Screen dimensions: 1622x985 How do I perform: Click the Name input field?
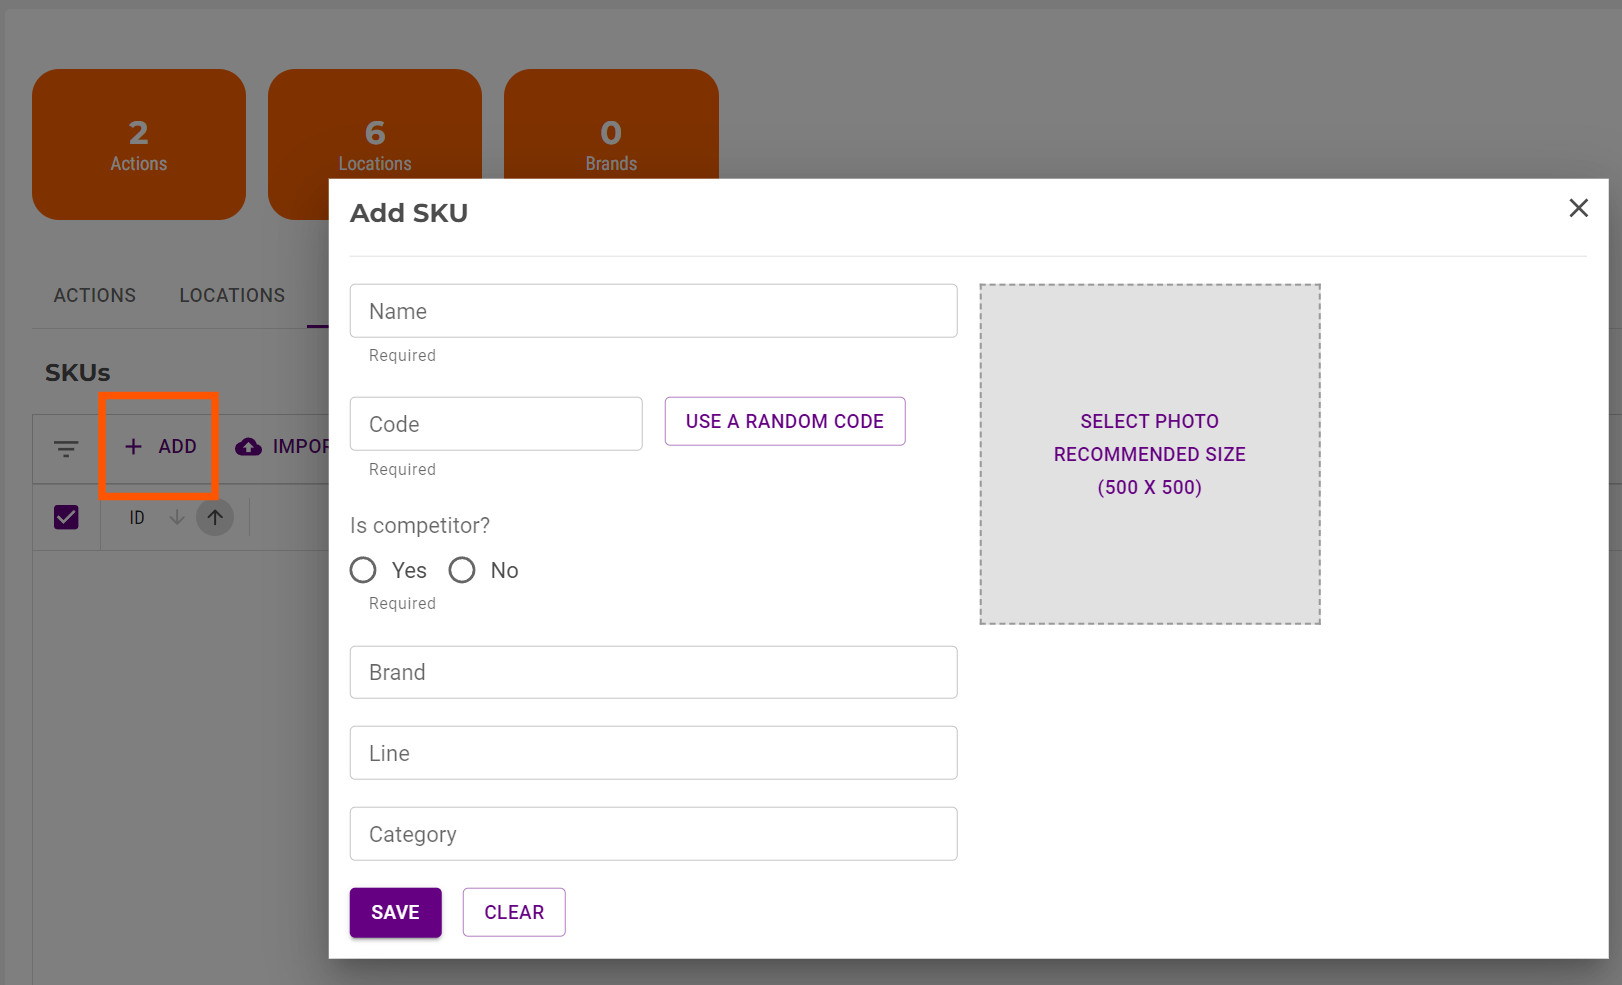point(653,311)
